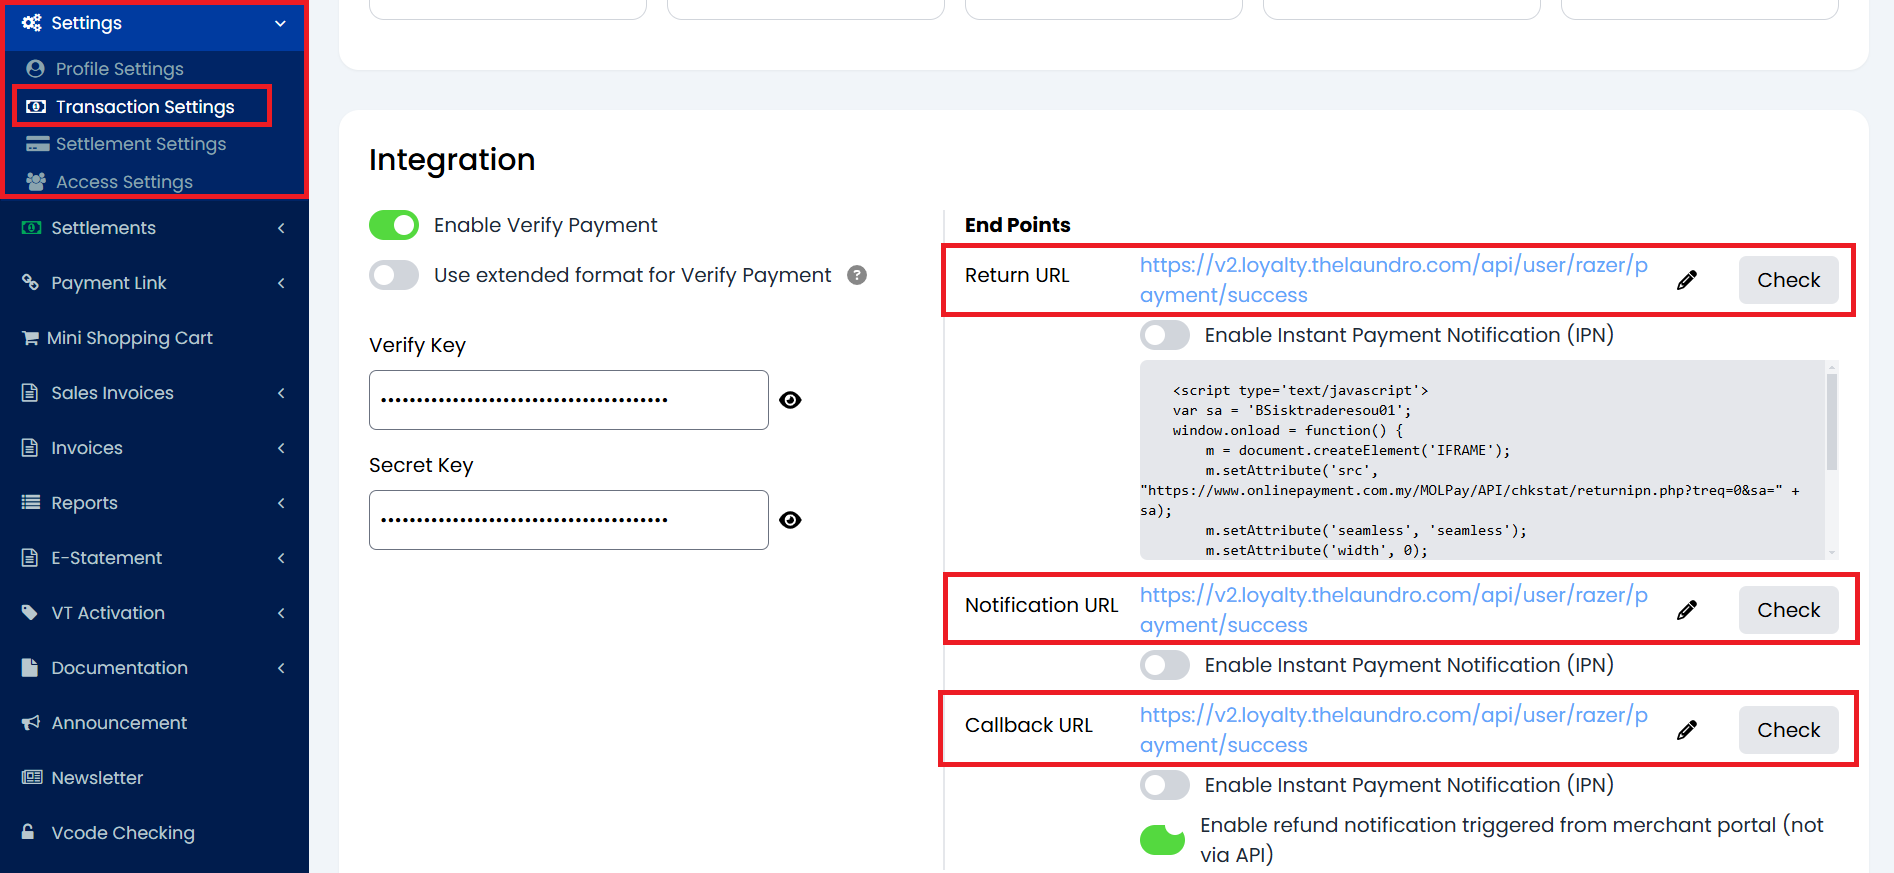Reveal the Secret Key with eye icon
The width and height of the screenshot is (1894, 873).
tap(790, 520)
